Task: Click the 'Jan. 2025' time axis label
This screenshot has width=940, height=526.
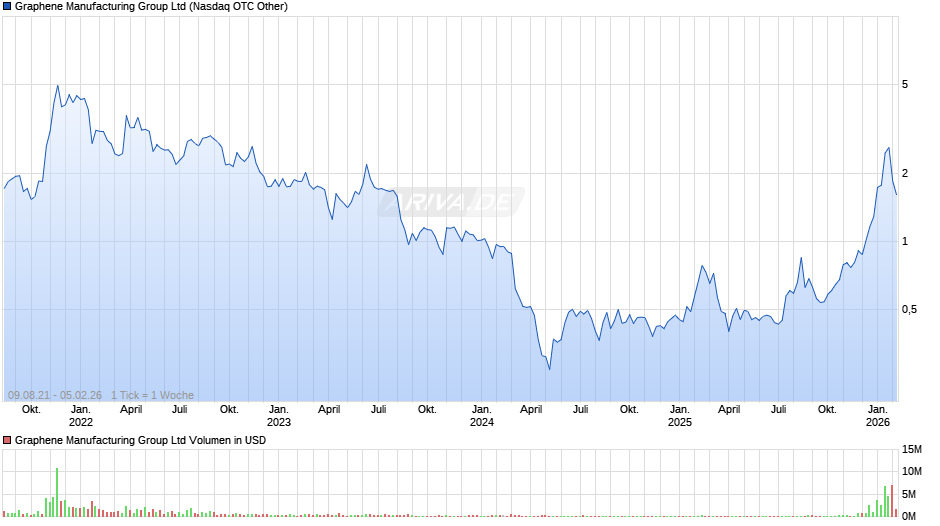Action: 680,416
